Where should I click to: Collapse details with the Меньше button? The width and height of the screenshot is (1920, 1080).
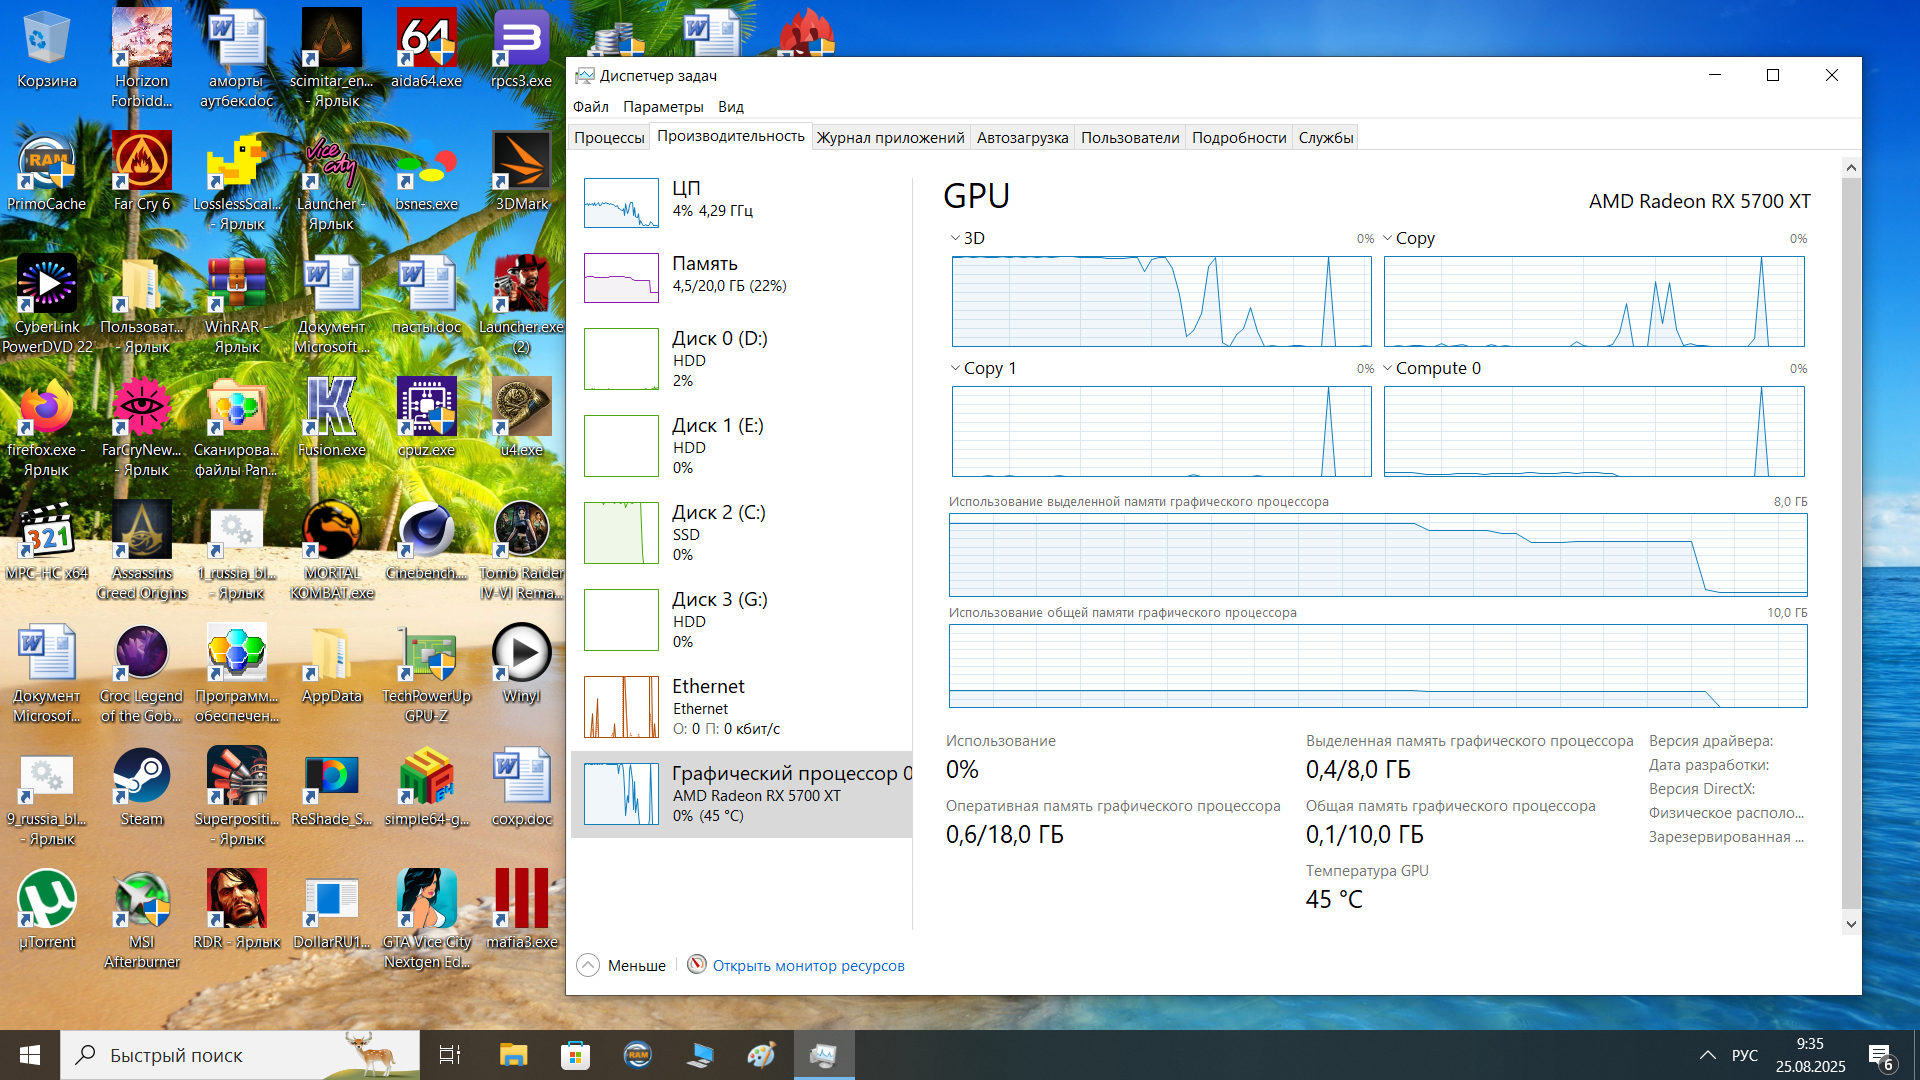pos(621,965)
